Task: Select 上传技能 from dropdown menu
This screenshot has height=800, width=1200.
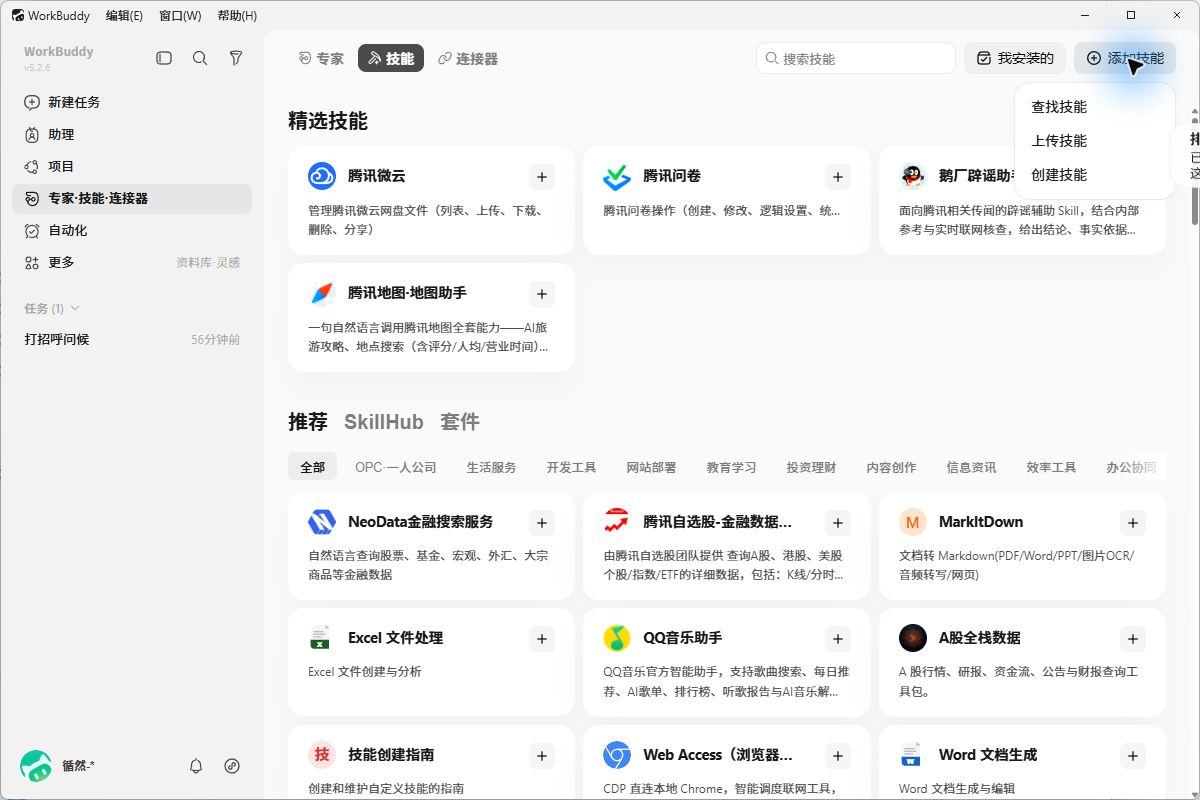Action: click(1059, 141)
